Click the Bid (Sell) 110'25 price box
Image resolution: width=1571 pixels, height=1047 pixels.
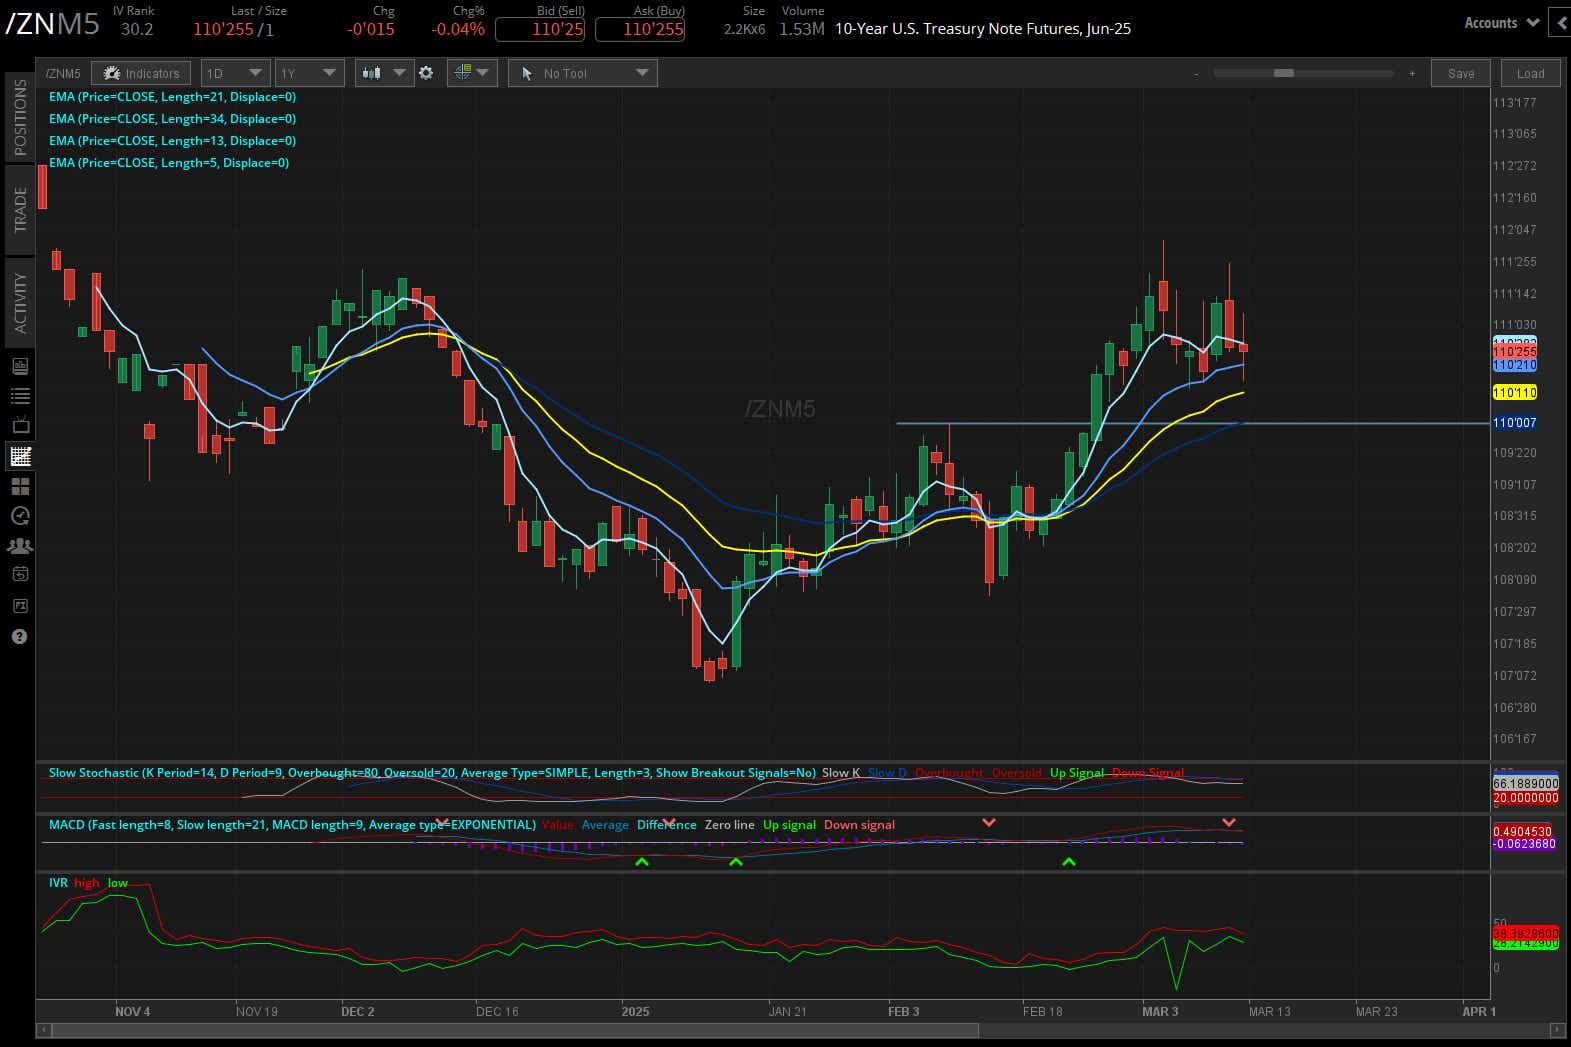[x=540, y=29]
